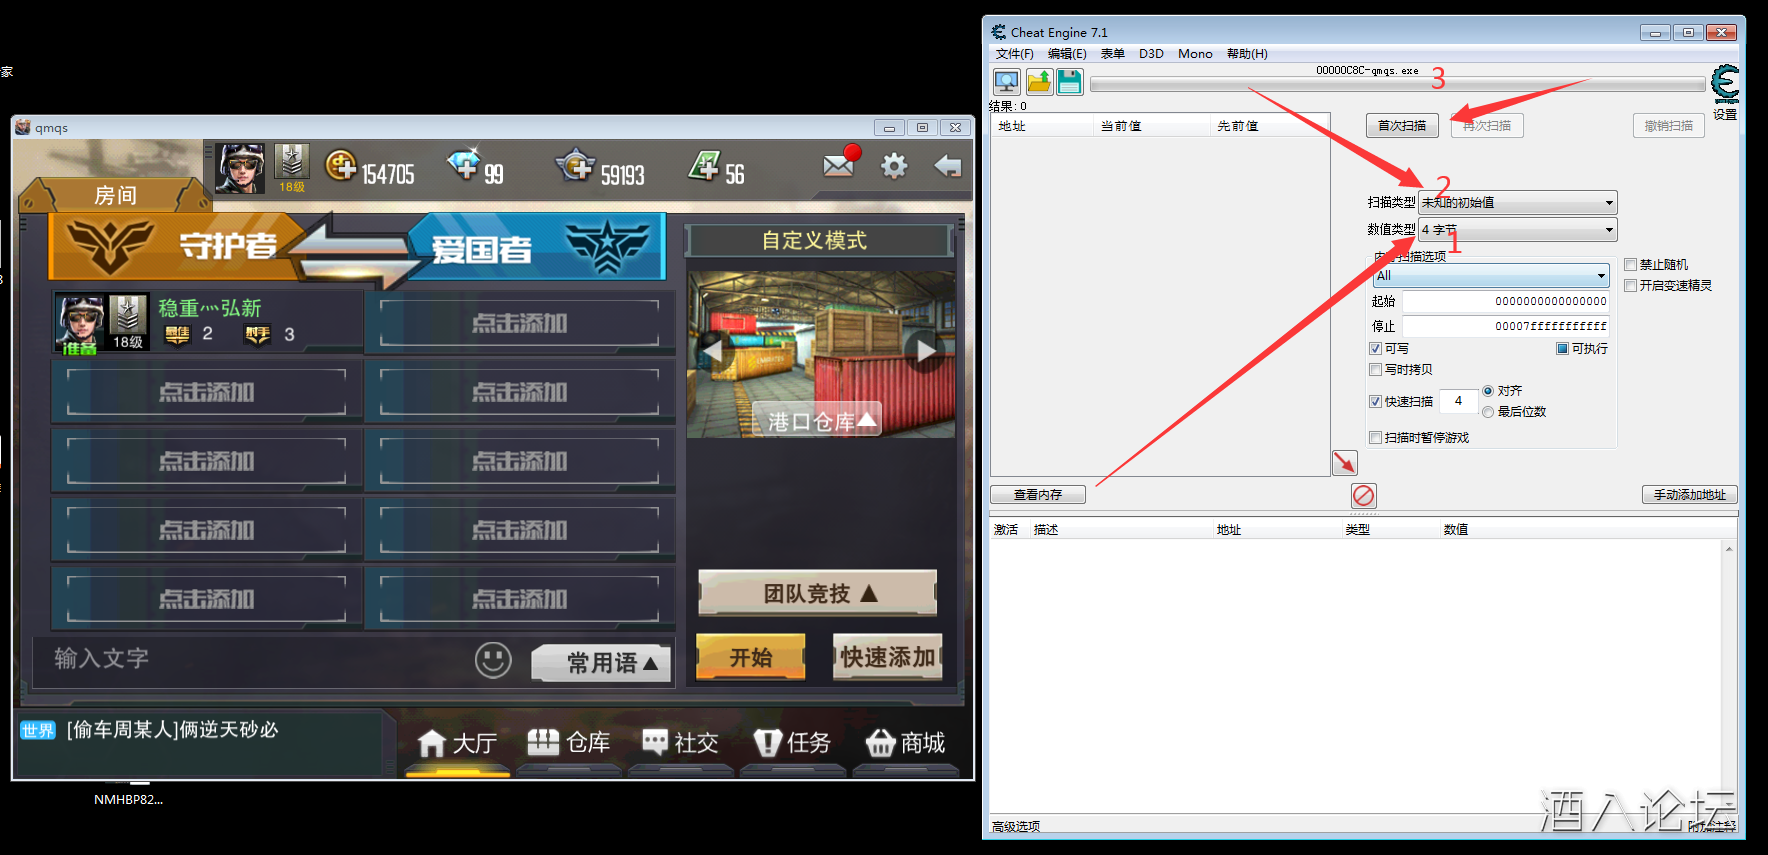This screenshot has height=855, width=1768.
Task: Click the 查看内存 button
Action: 1038,495
